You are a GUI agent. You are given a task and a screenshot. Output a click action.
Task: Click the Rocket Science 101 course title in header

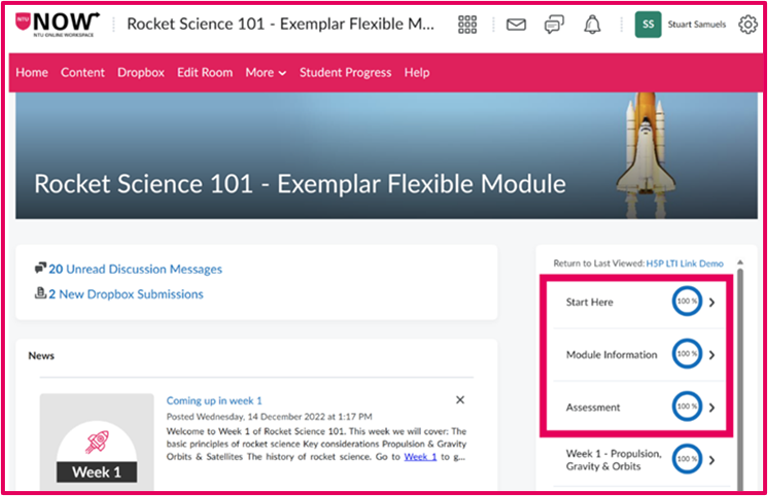[x=280, y=24]
